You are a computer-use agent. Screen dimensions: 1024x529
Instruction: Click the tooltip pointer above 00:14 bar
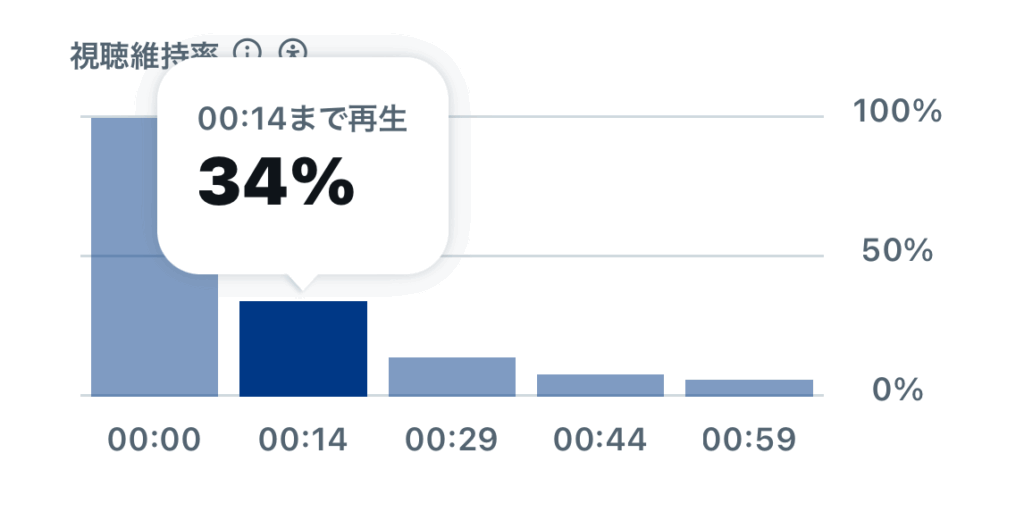303,283
